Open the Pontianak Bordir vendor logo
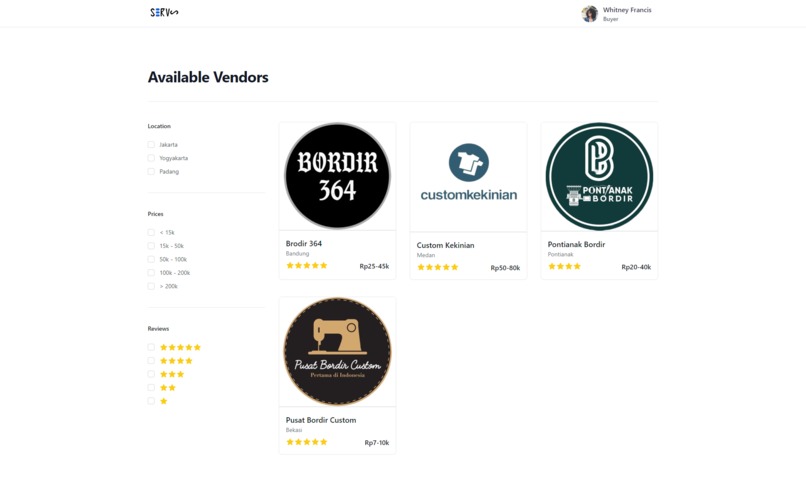Screen dimensions: 806x495 pos(599,176)
